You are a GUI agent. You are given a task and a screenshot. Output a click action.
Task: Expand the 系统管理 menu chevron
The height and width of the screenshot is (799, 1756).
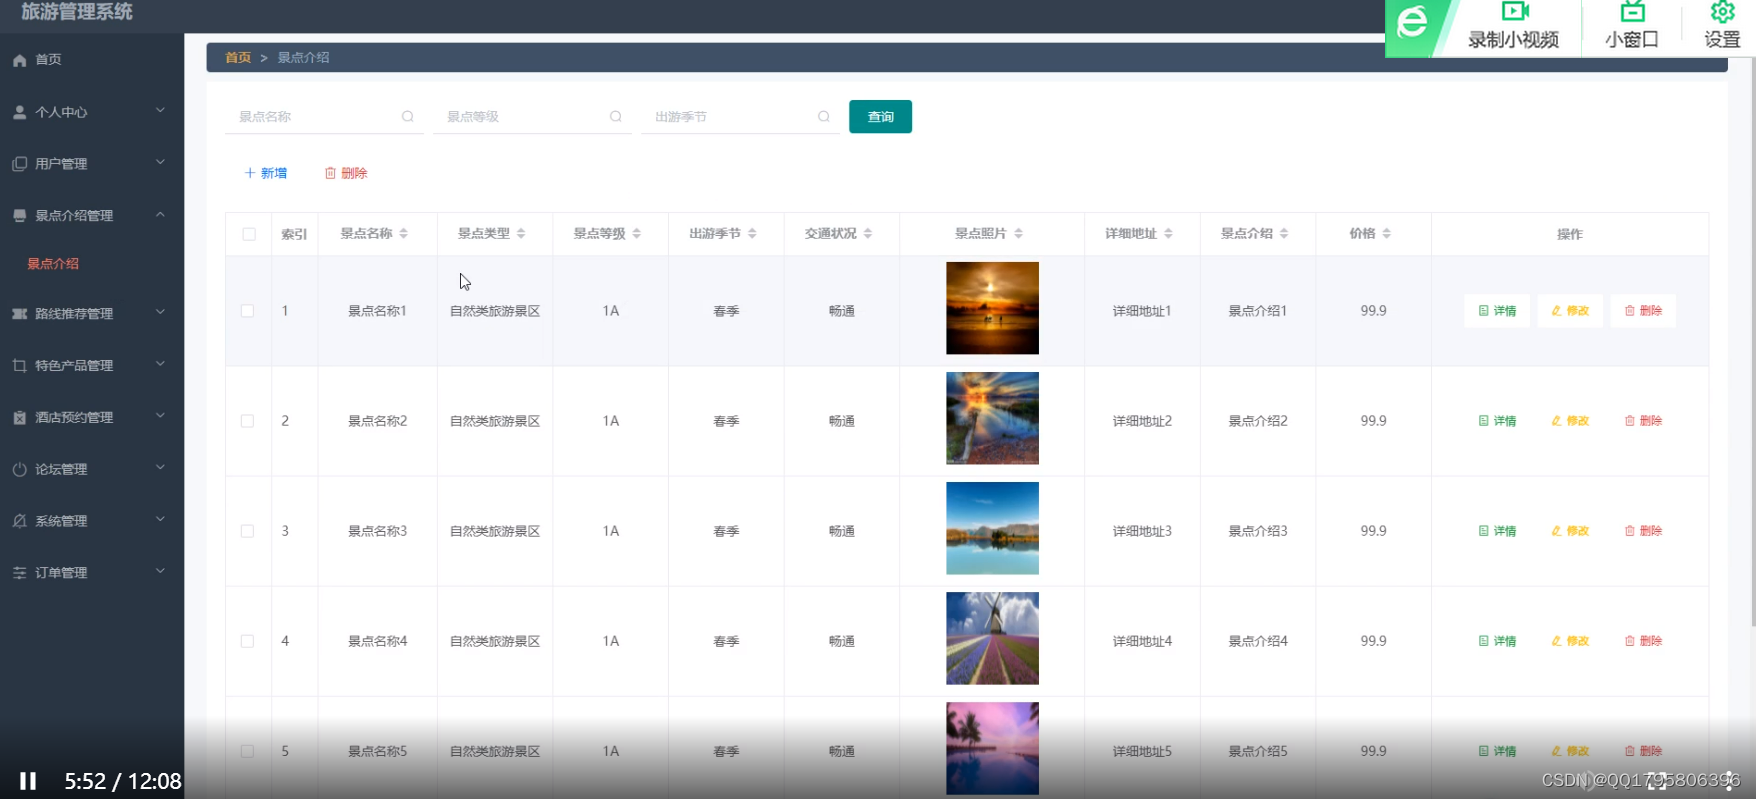point(160,521)
